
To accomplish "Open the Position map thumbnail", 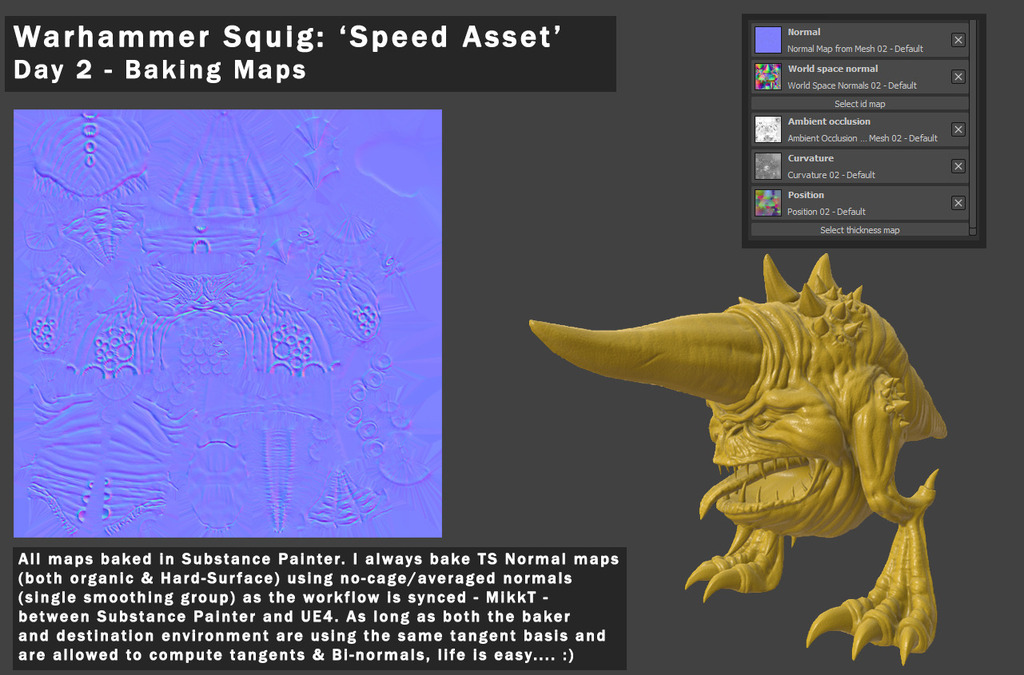I will 768,203.
